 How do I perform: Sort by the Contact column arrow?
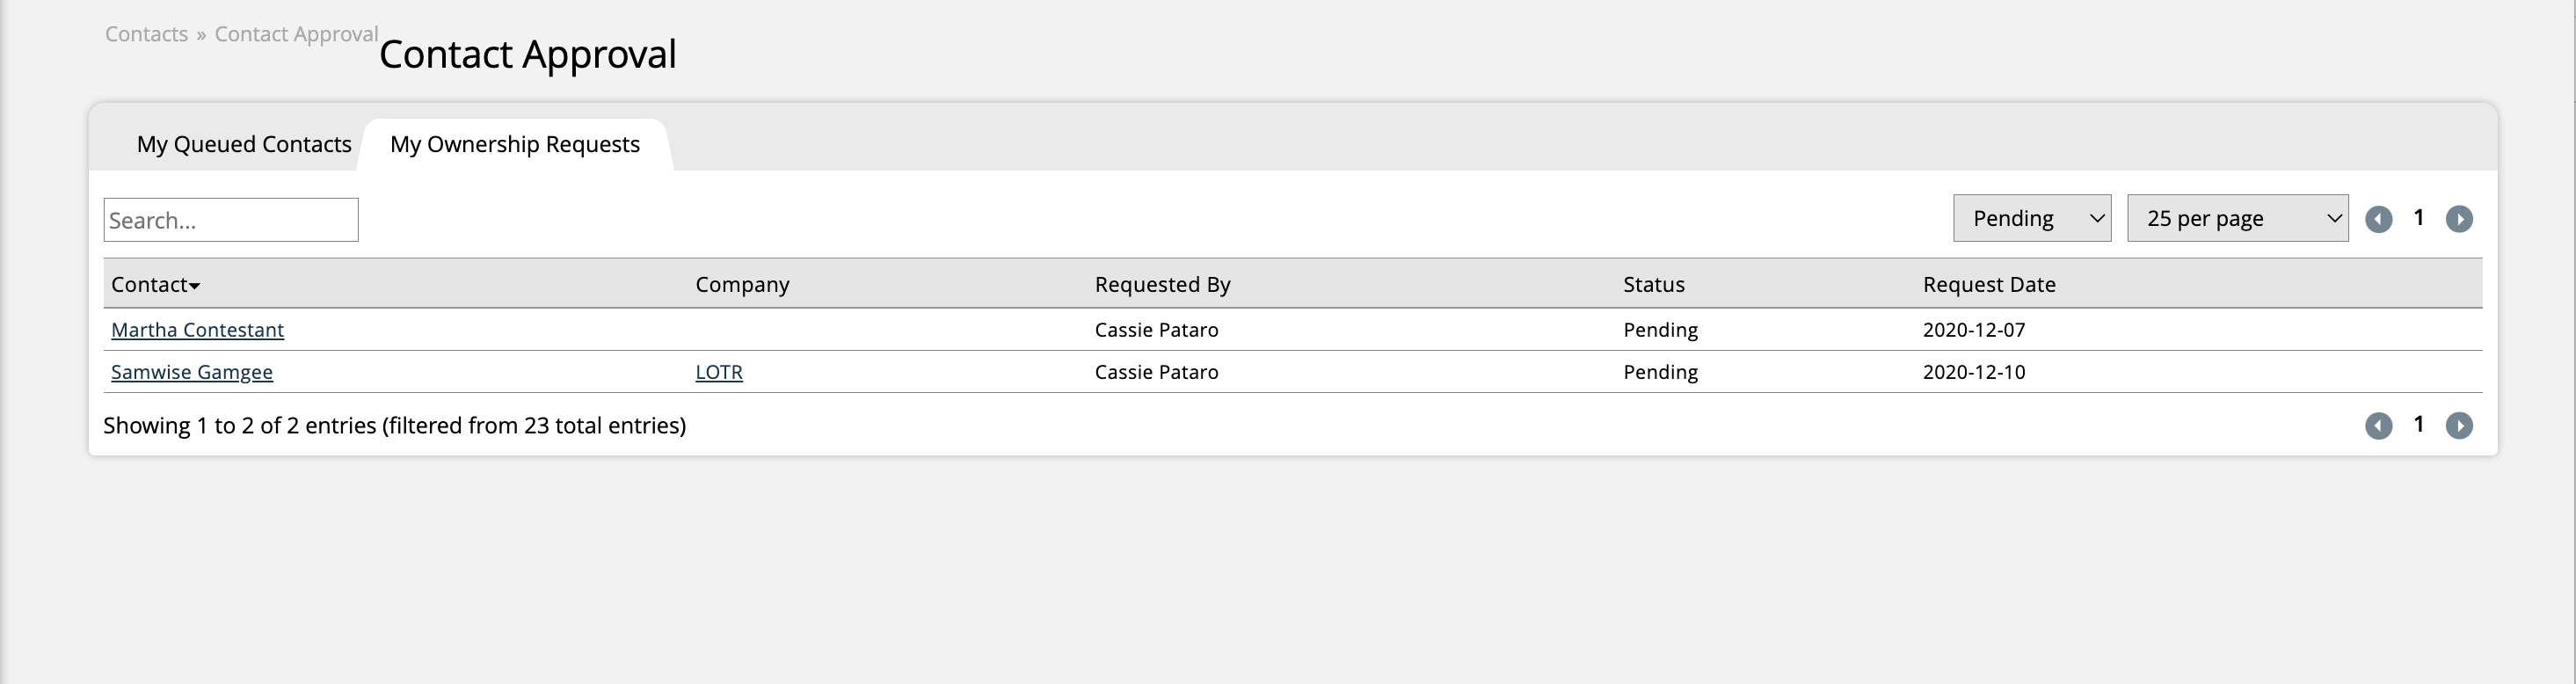coord(195,286)
